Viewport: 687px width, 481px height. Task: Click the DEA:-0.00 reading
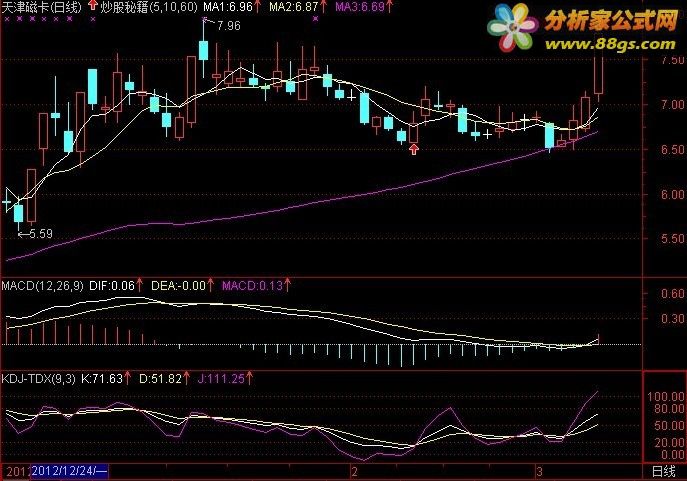click(178, 286)
